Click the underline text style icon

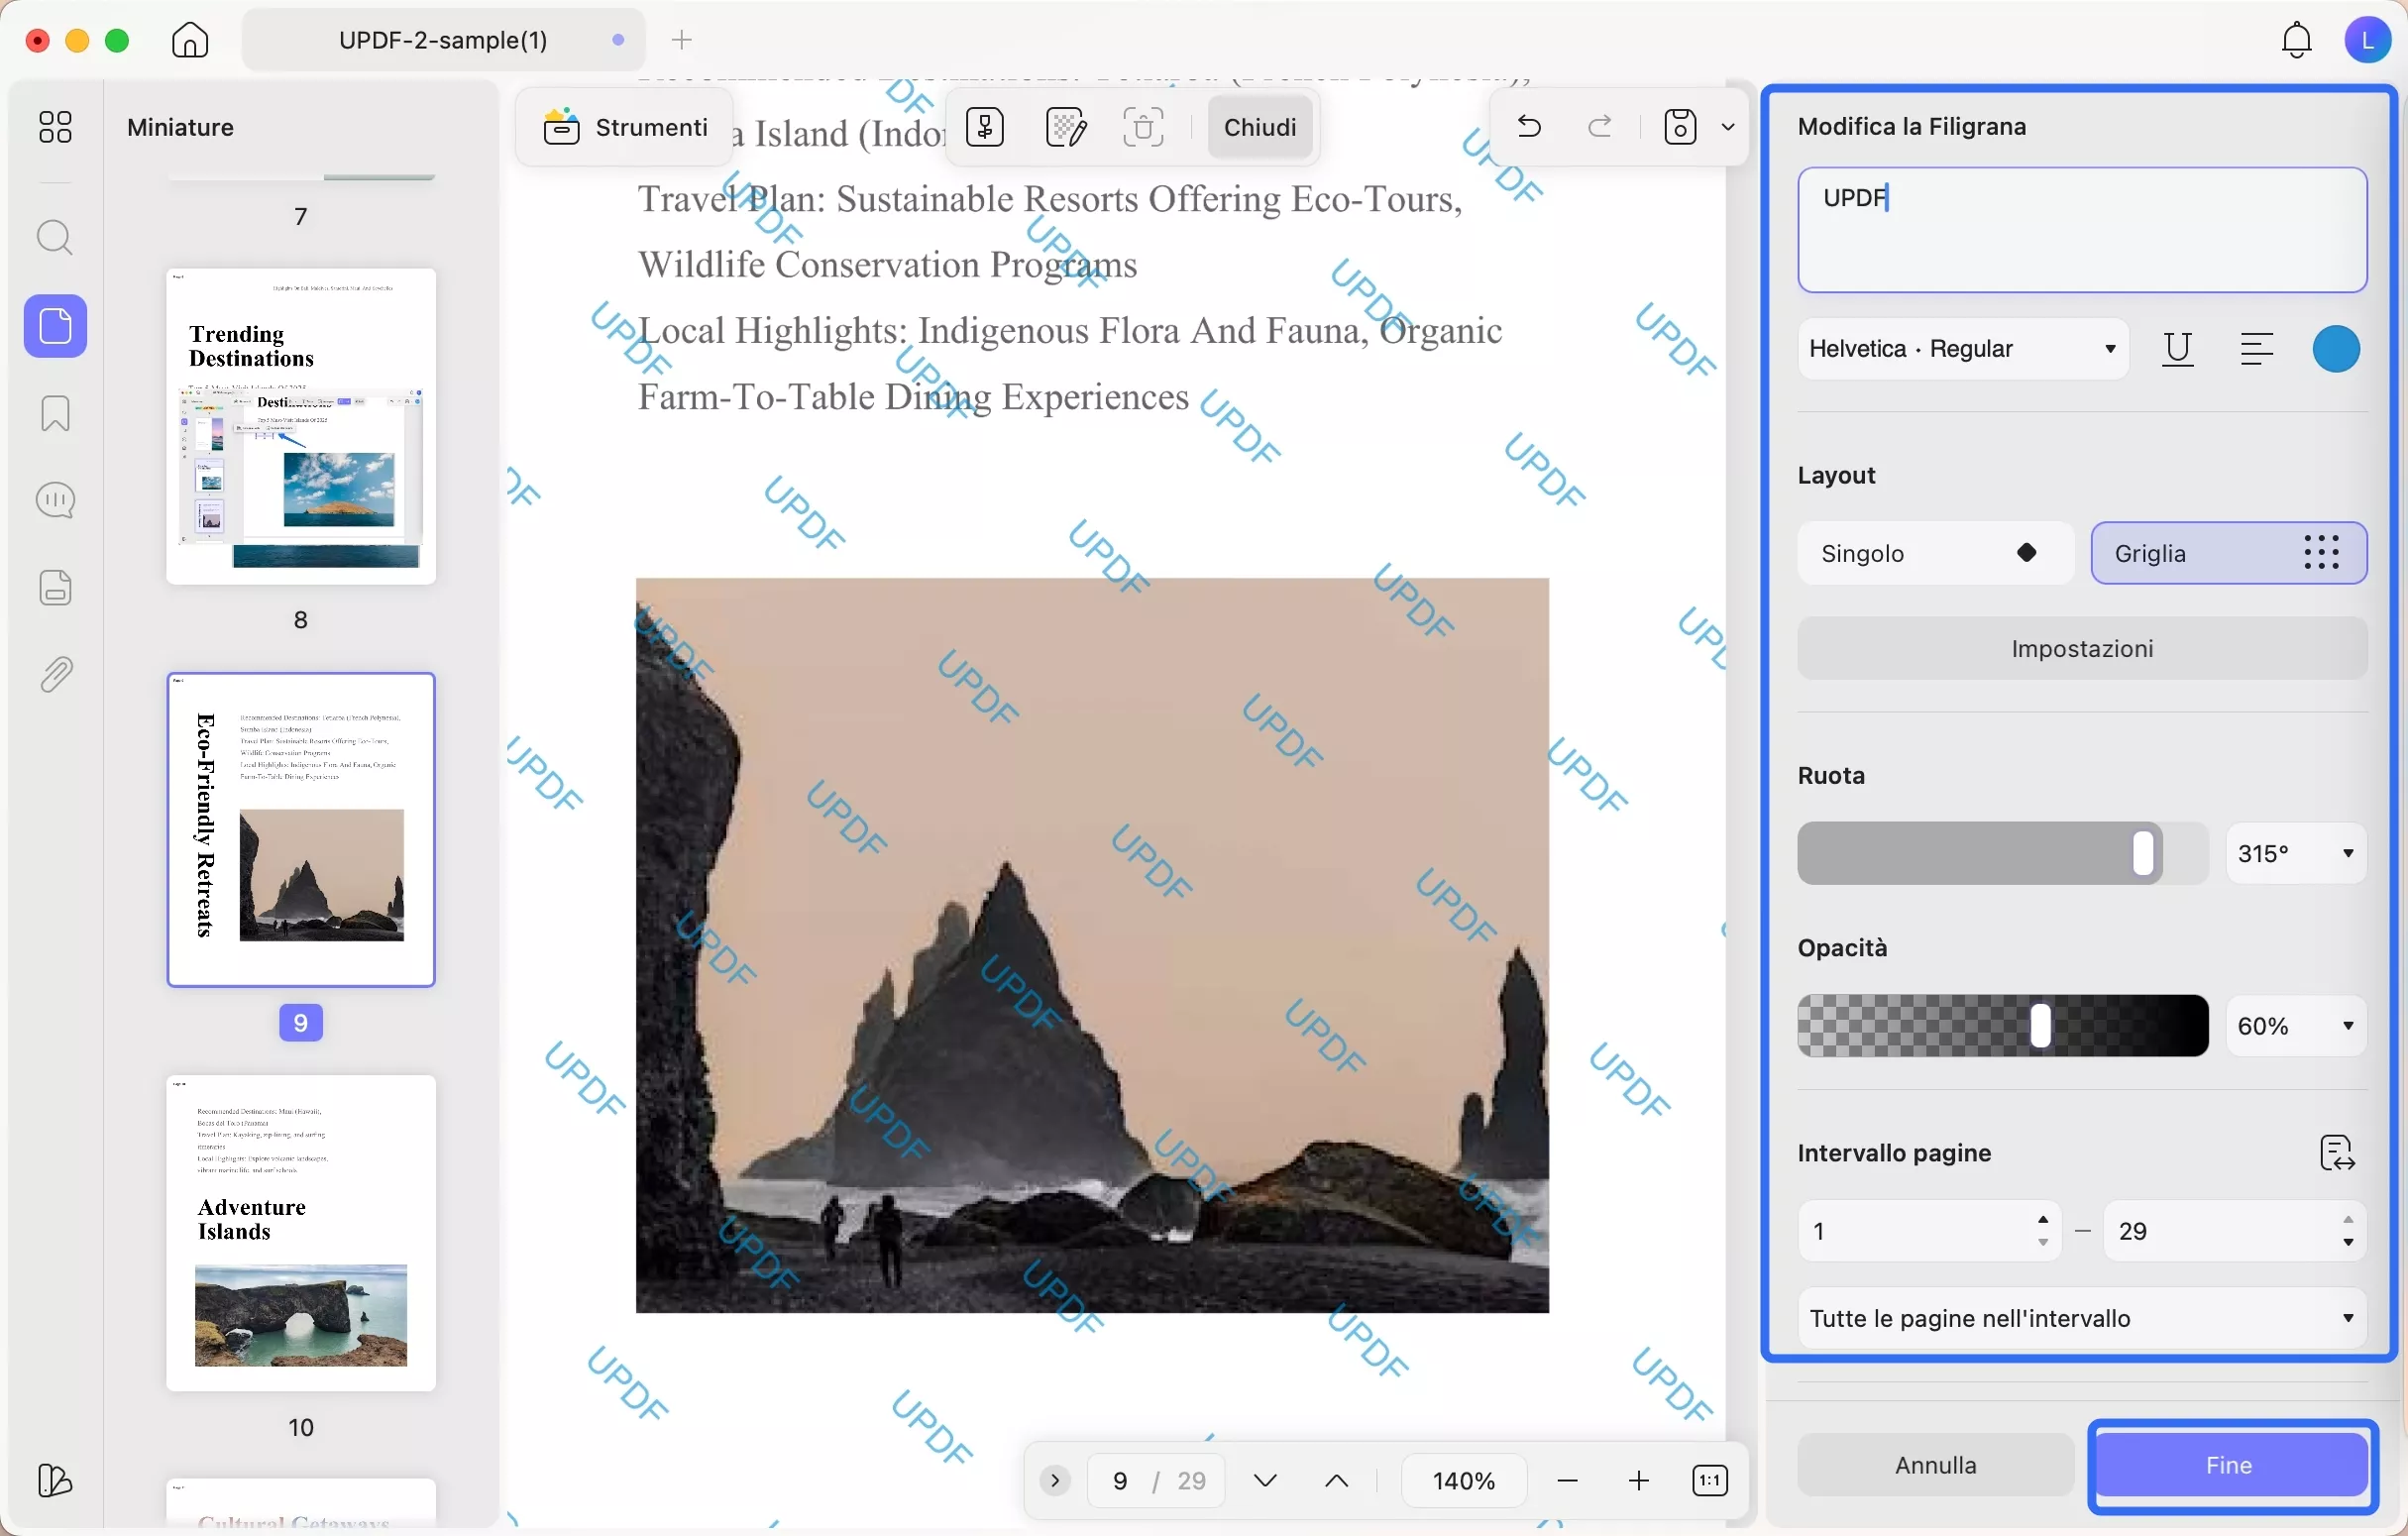tap(2177, 349)
